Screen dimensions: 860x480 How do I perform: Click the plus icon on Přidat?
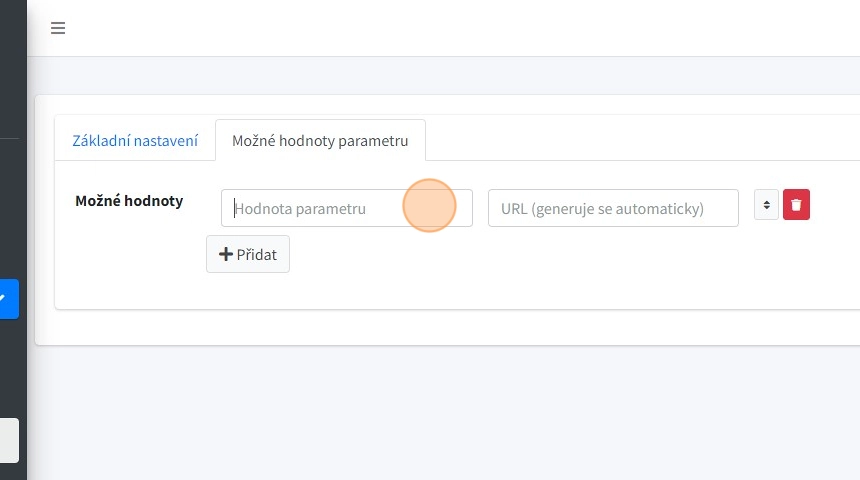[226, 255]
